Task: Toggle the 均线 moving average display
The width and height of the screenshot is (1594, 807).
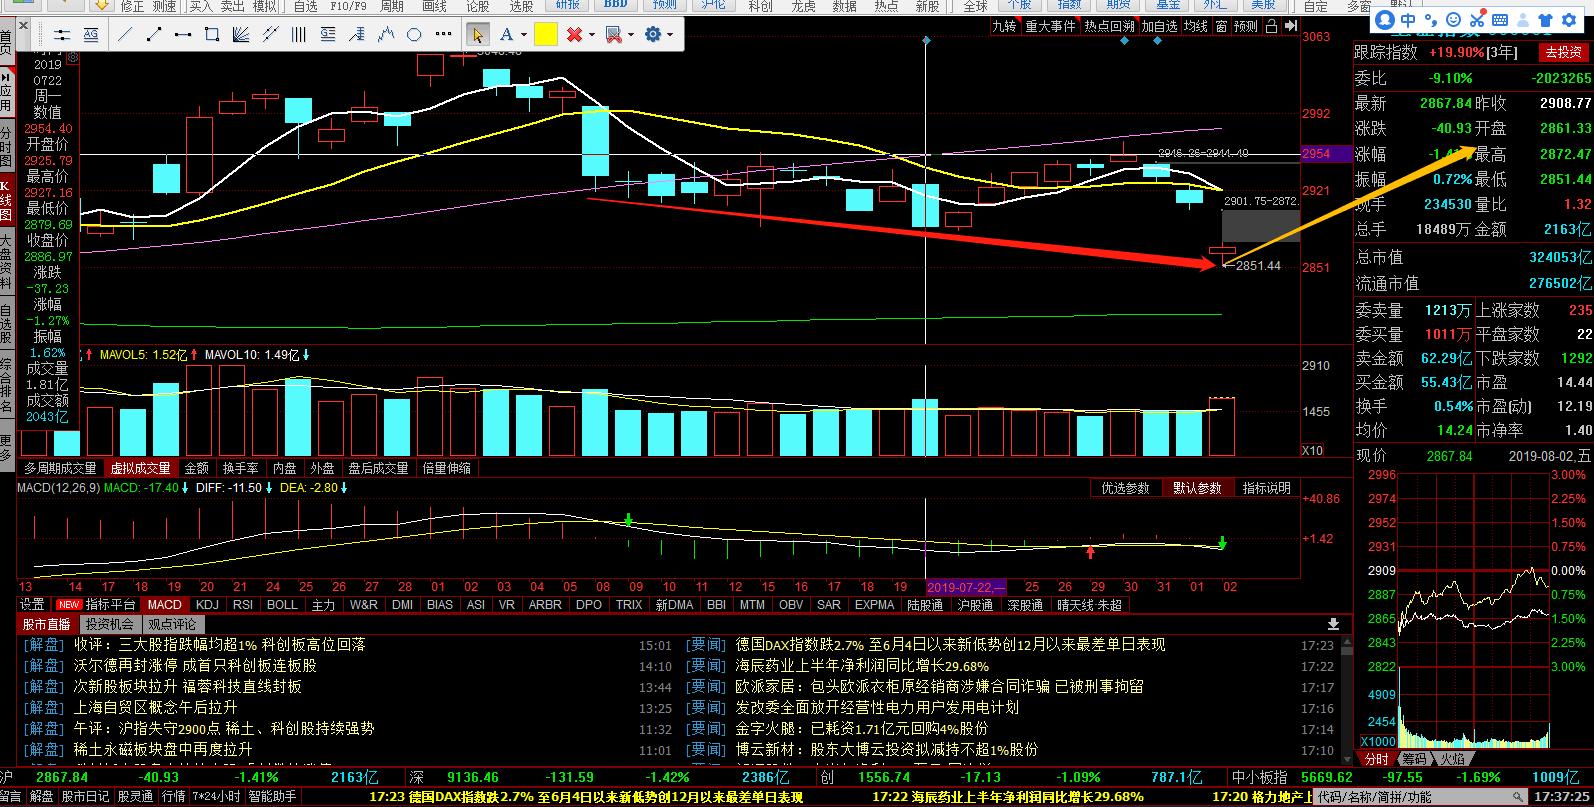Action: [x=1196, y=26]
